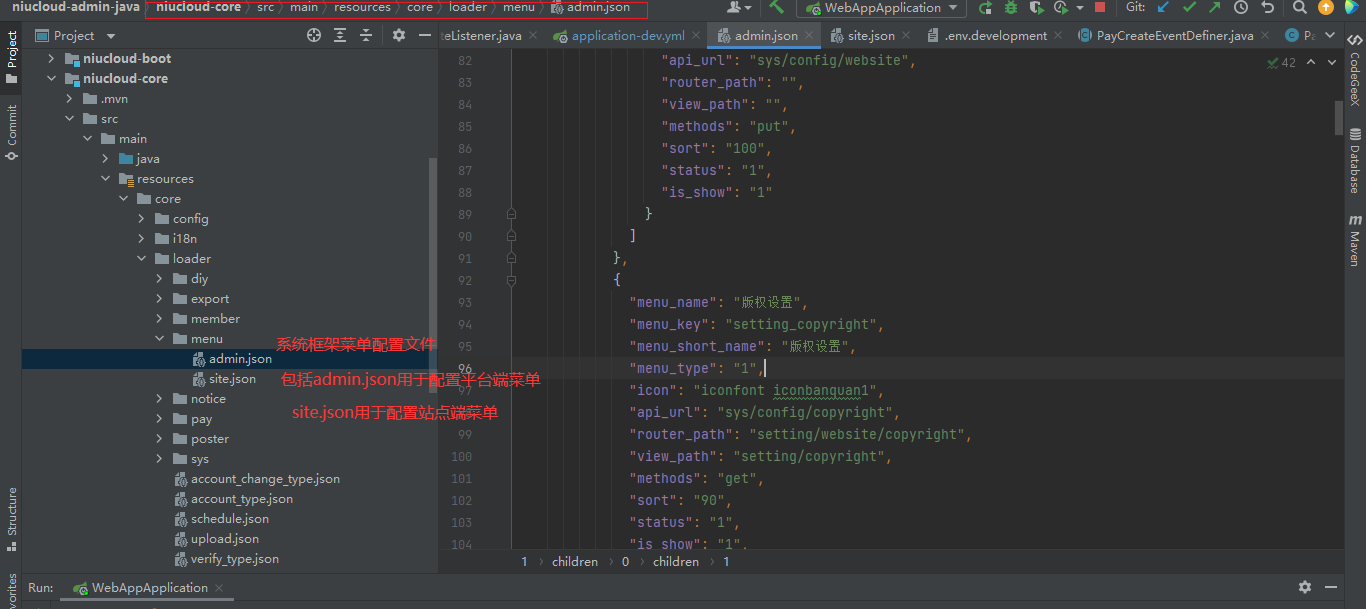Viewport: 1366px width, 609px height.
Task: Switch to the PayCreateEventDefiner.java tab
Action: coord(1174,36)
